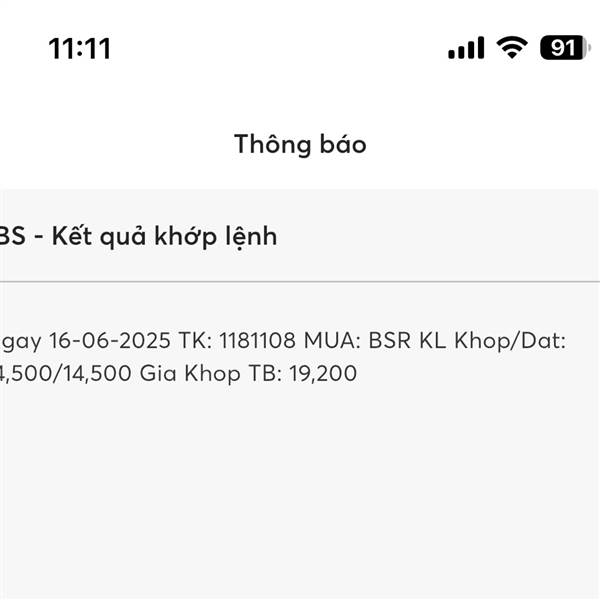
Task: Tap the TK account label
Action: click(195, 340)
